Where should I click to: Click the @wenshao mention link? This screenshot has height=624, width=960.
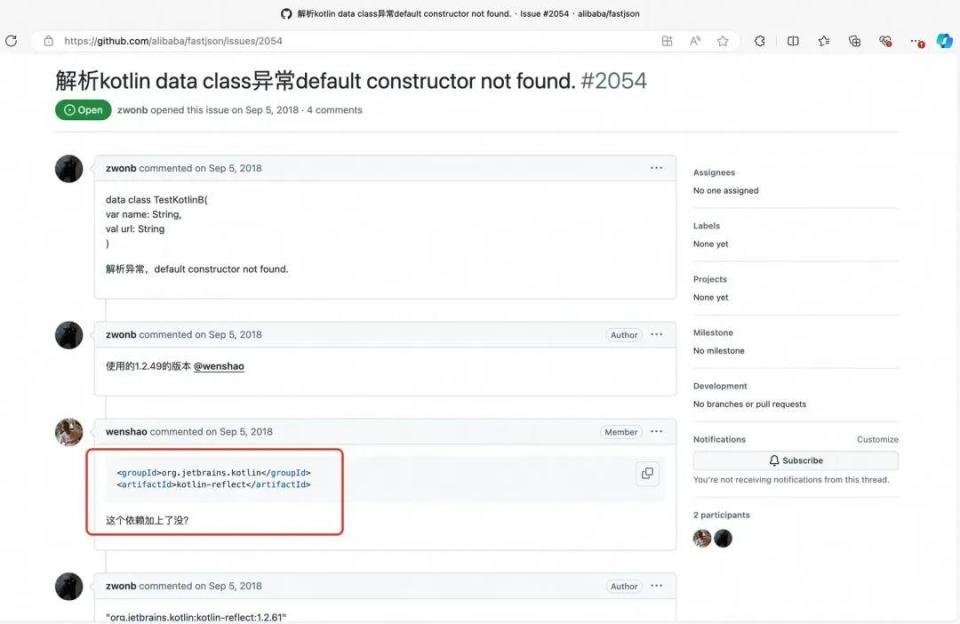pos(218,367)
